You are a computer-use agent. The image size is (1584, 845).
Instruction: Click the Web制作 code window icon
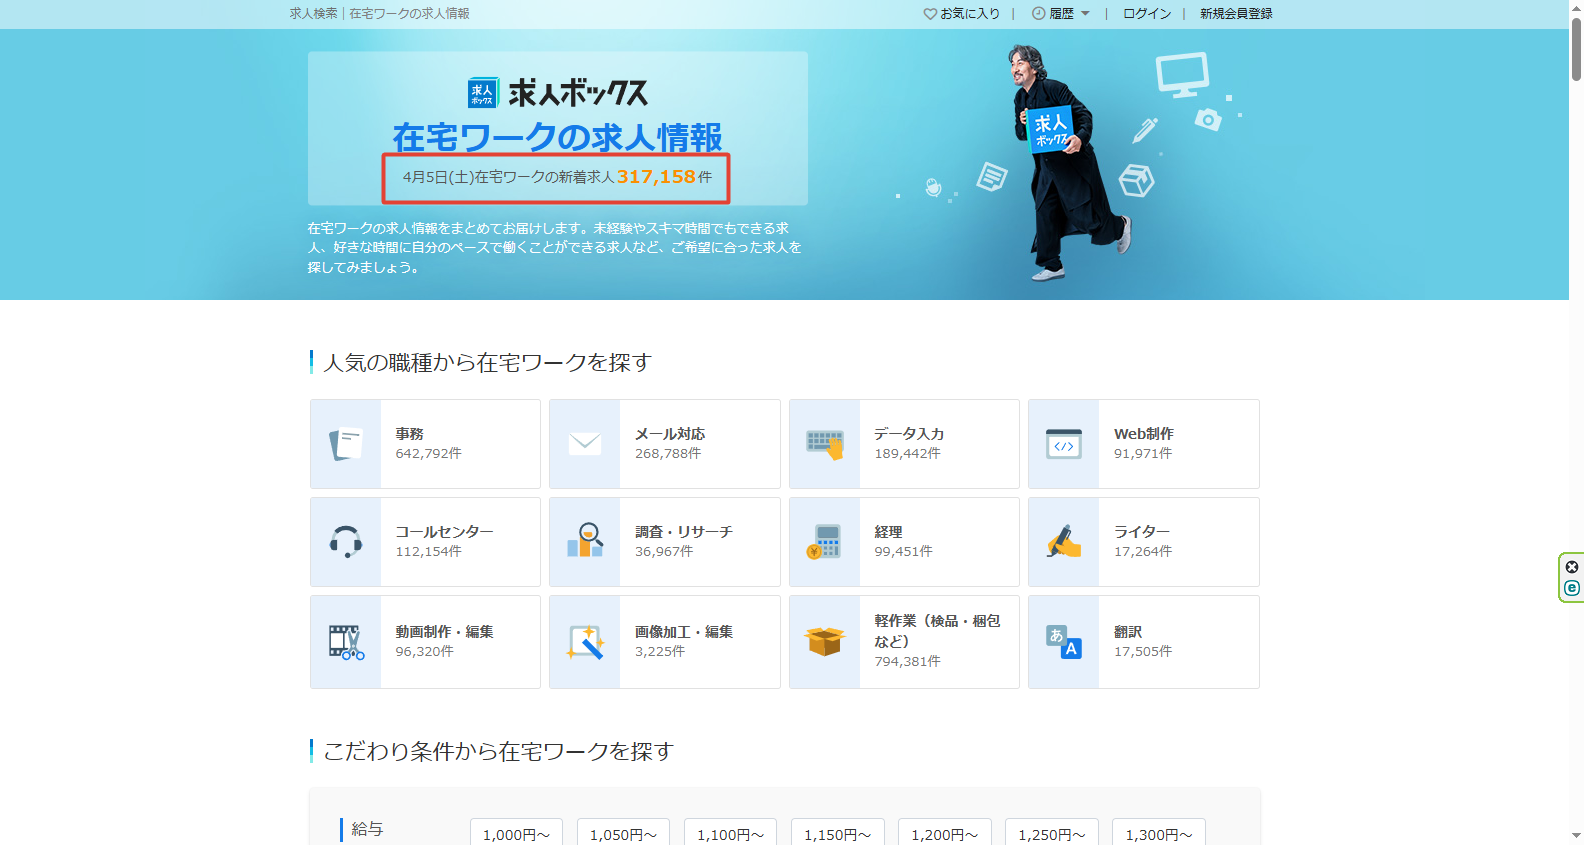[x=1064, y=443]
